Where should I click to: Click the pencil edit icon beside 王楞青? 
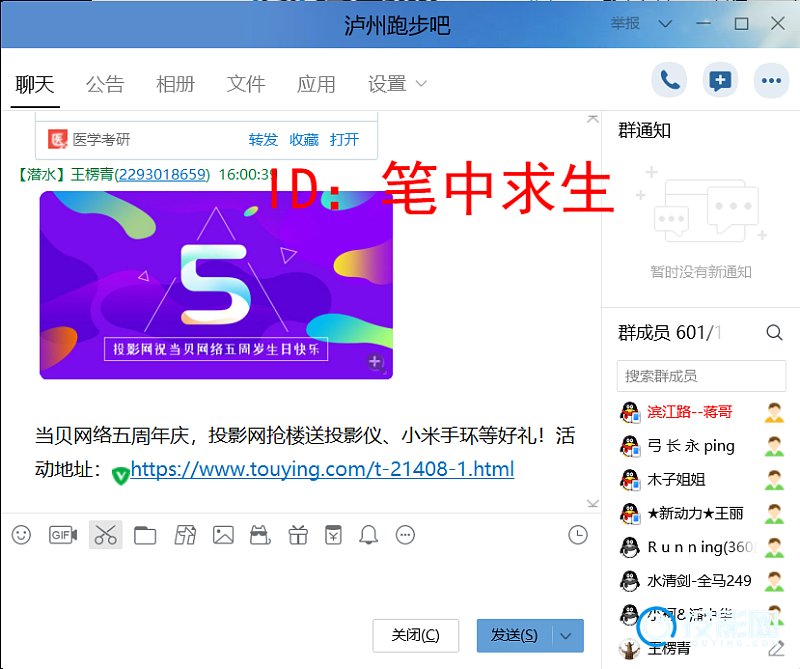776,649
